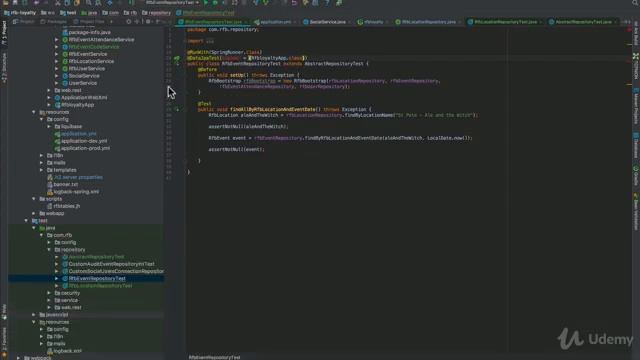Expand the javascript folder
This screenshot has width=640, height=360.
(x=34, y=315)
